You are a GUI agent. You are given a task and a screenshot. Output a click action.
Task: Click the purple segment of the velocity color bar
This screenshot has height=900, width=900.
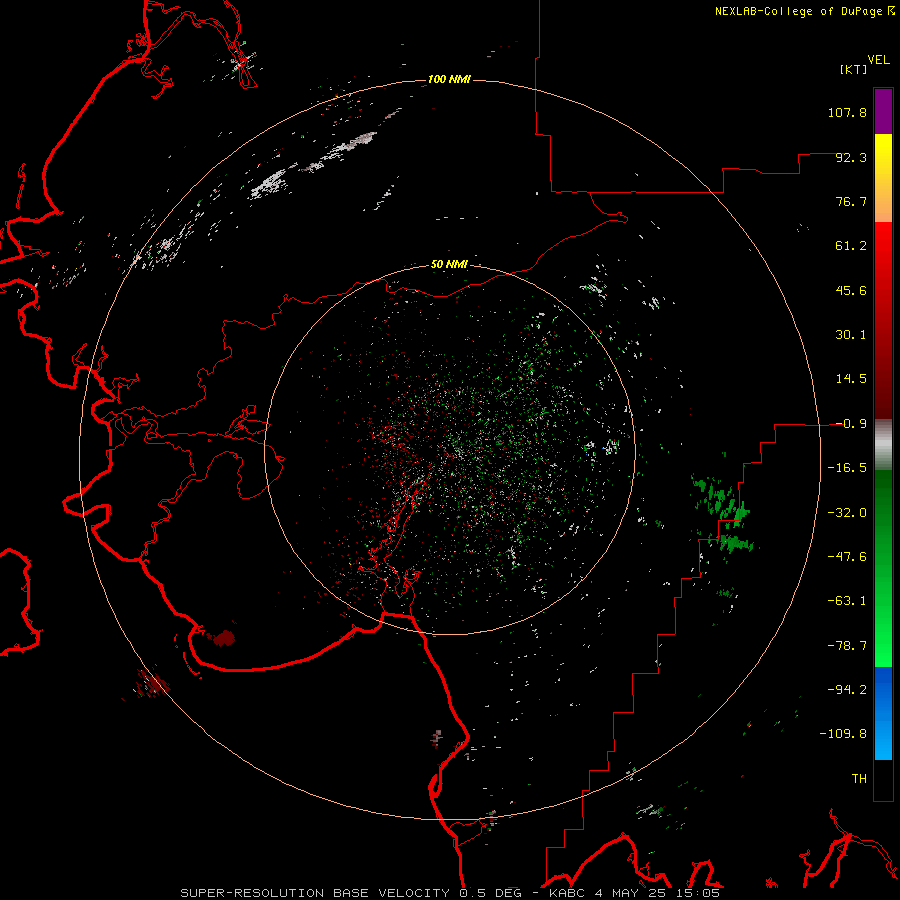(x=883, y=111)
